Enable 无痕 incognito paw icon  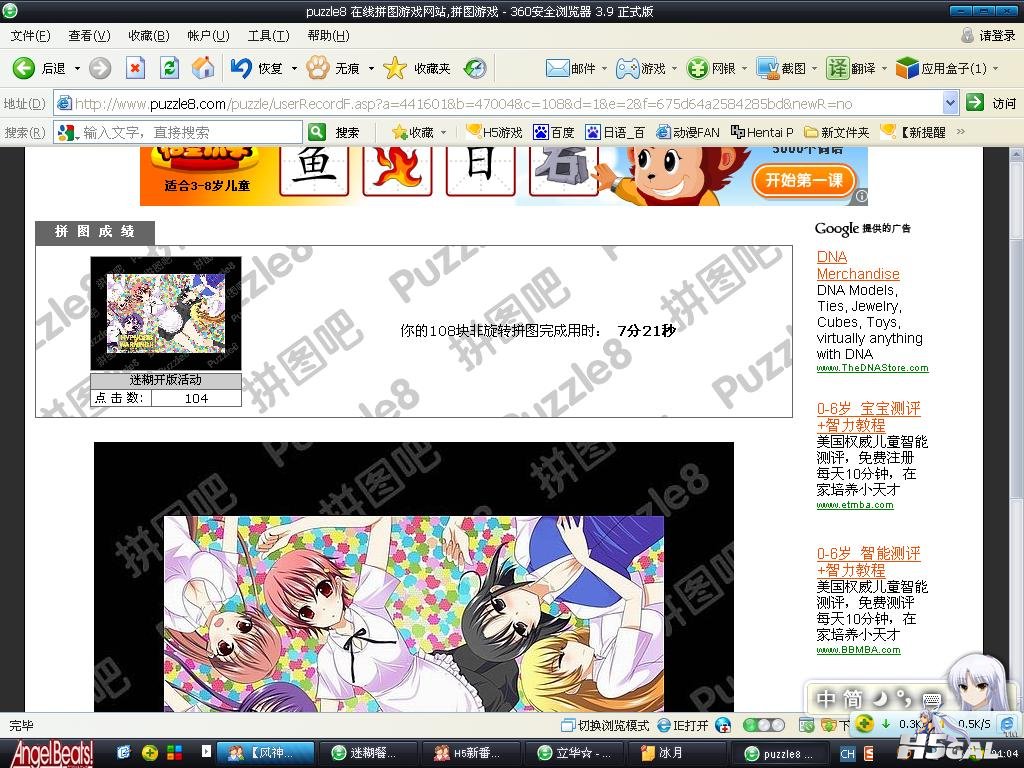[317, 68]
